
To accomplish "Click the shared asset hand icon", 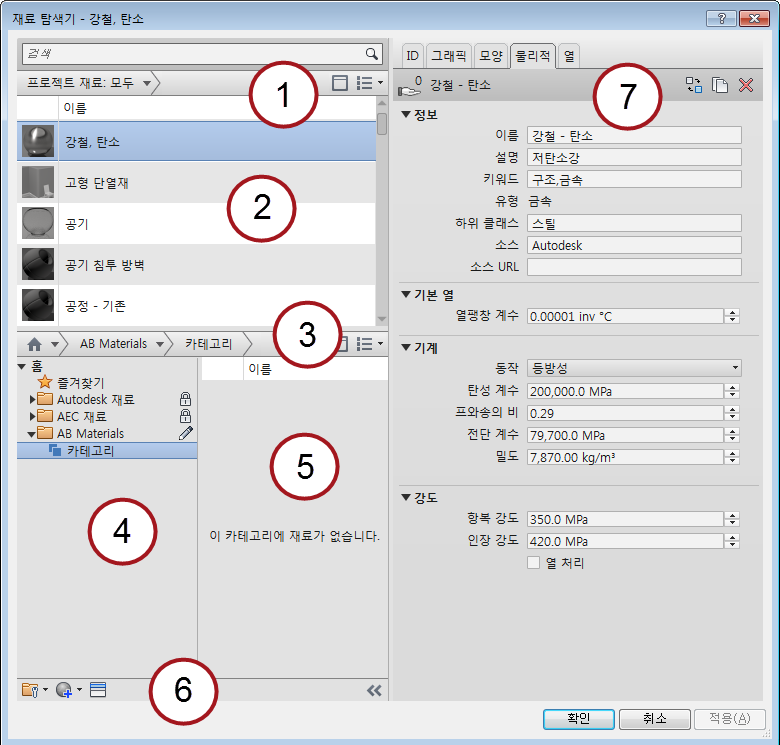I will (409, 87).
